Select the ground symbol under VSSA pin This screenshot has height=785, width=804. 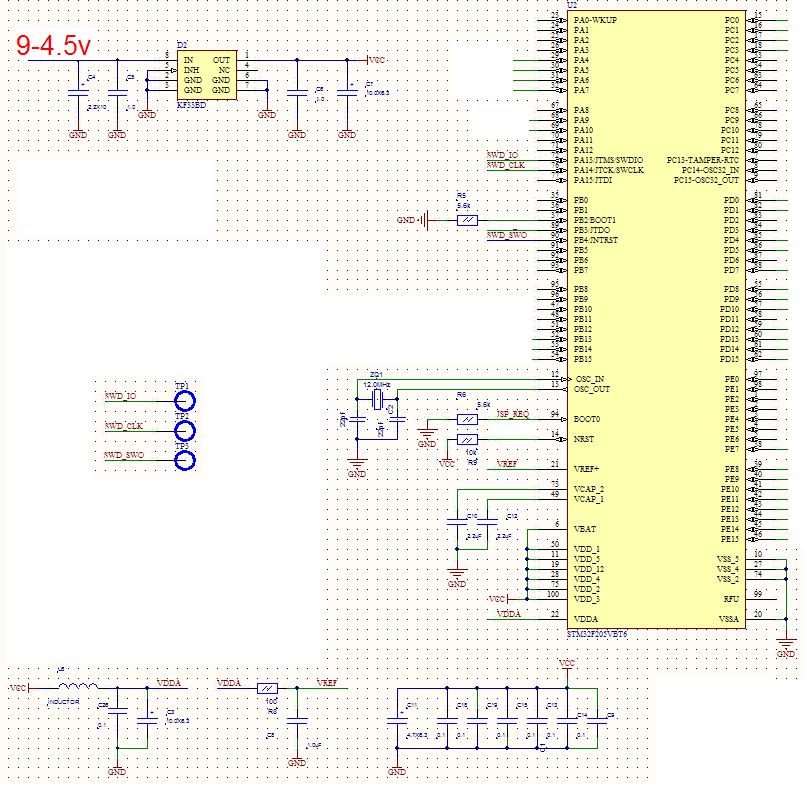tap(786, 641)
